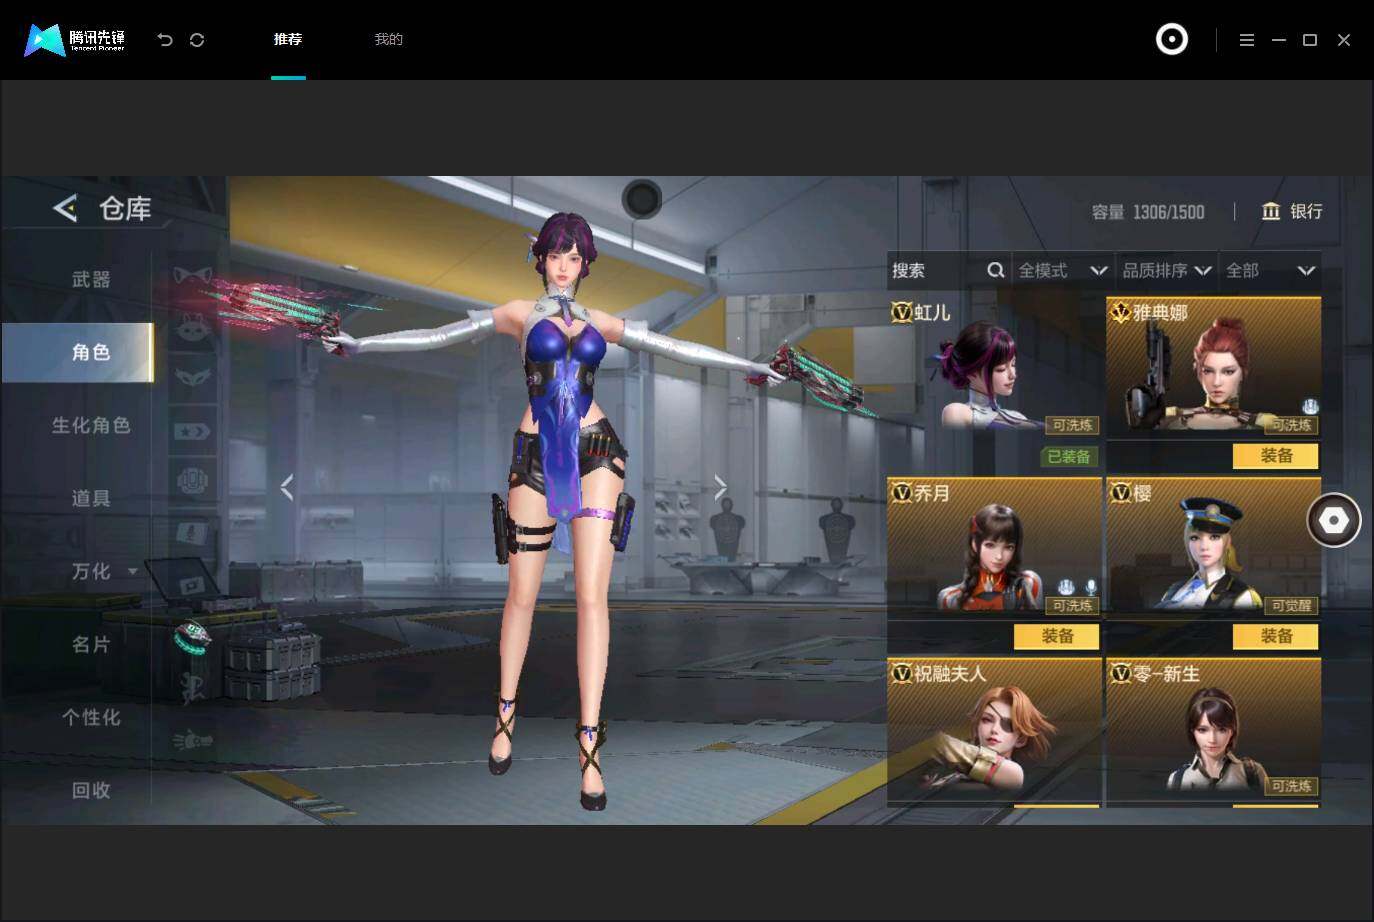Image resolution: width=1374 pixels, height=922 pixels.
Task: Select the hand gesture slot icon
Action: [x=192, y=741]
